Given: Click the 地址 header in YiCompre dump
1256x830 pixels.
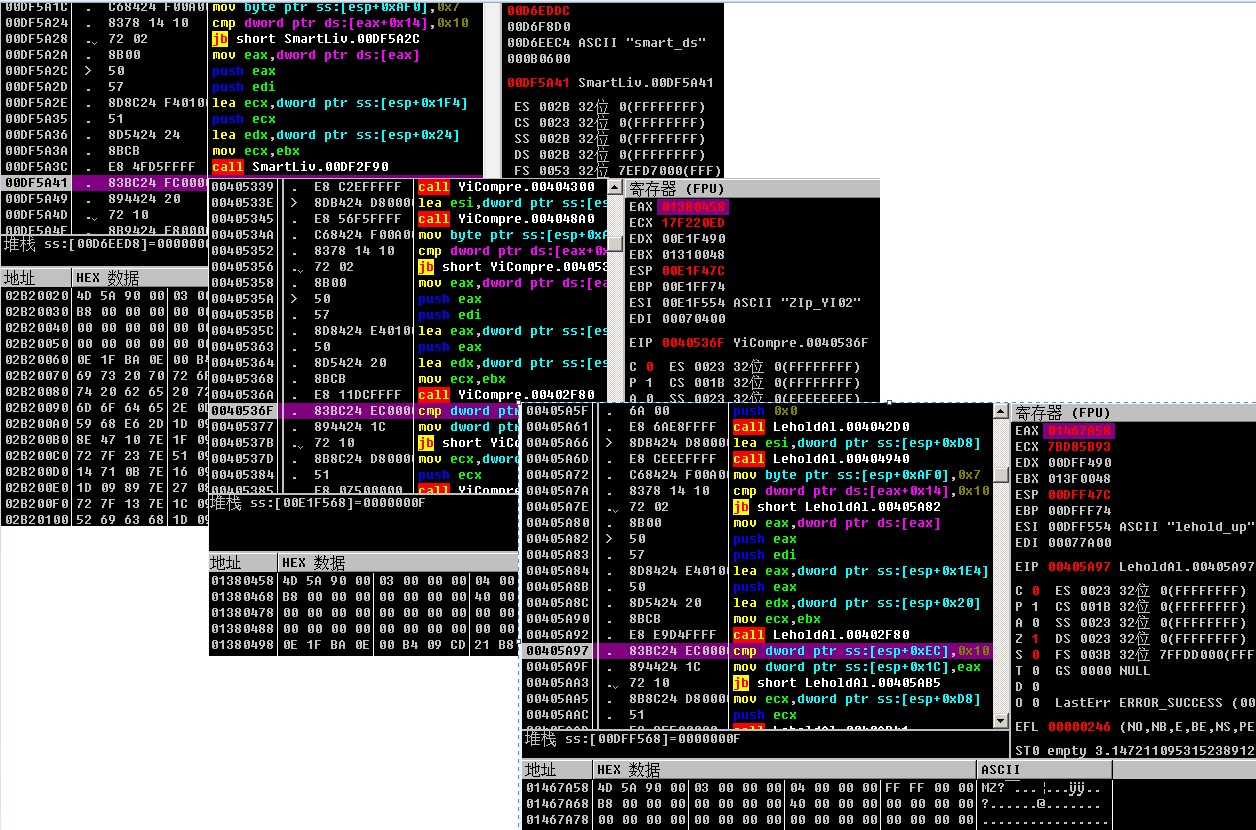Looking at the screenshot, I should point(243,562).
